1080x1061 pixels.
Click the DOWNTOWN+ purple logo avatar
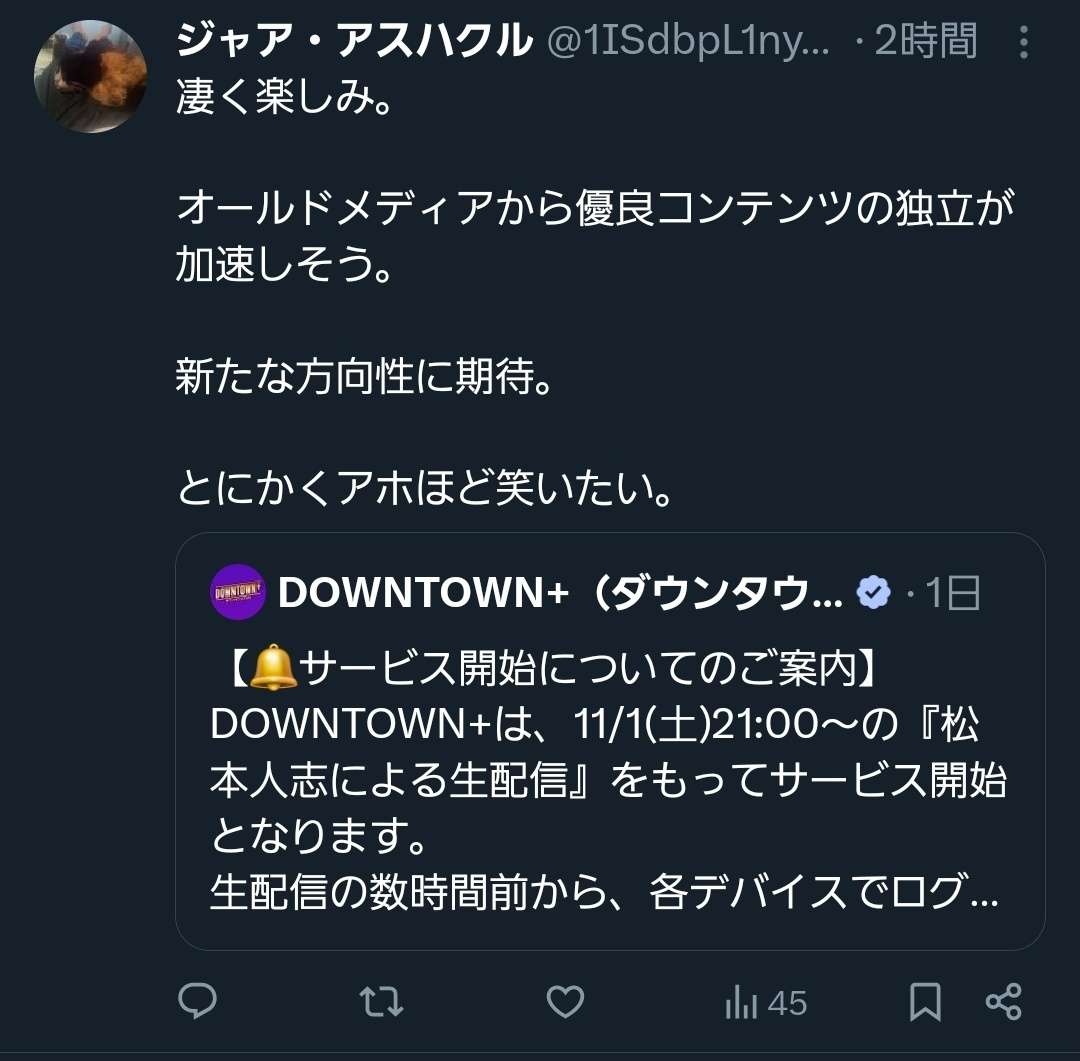point(238,592)
